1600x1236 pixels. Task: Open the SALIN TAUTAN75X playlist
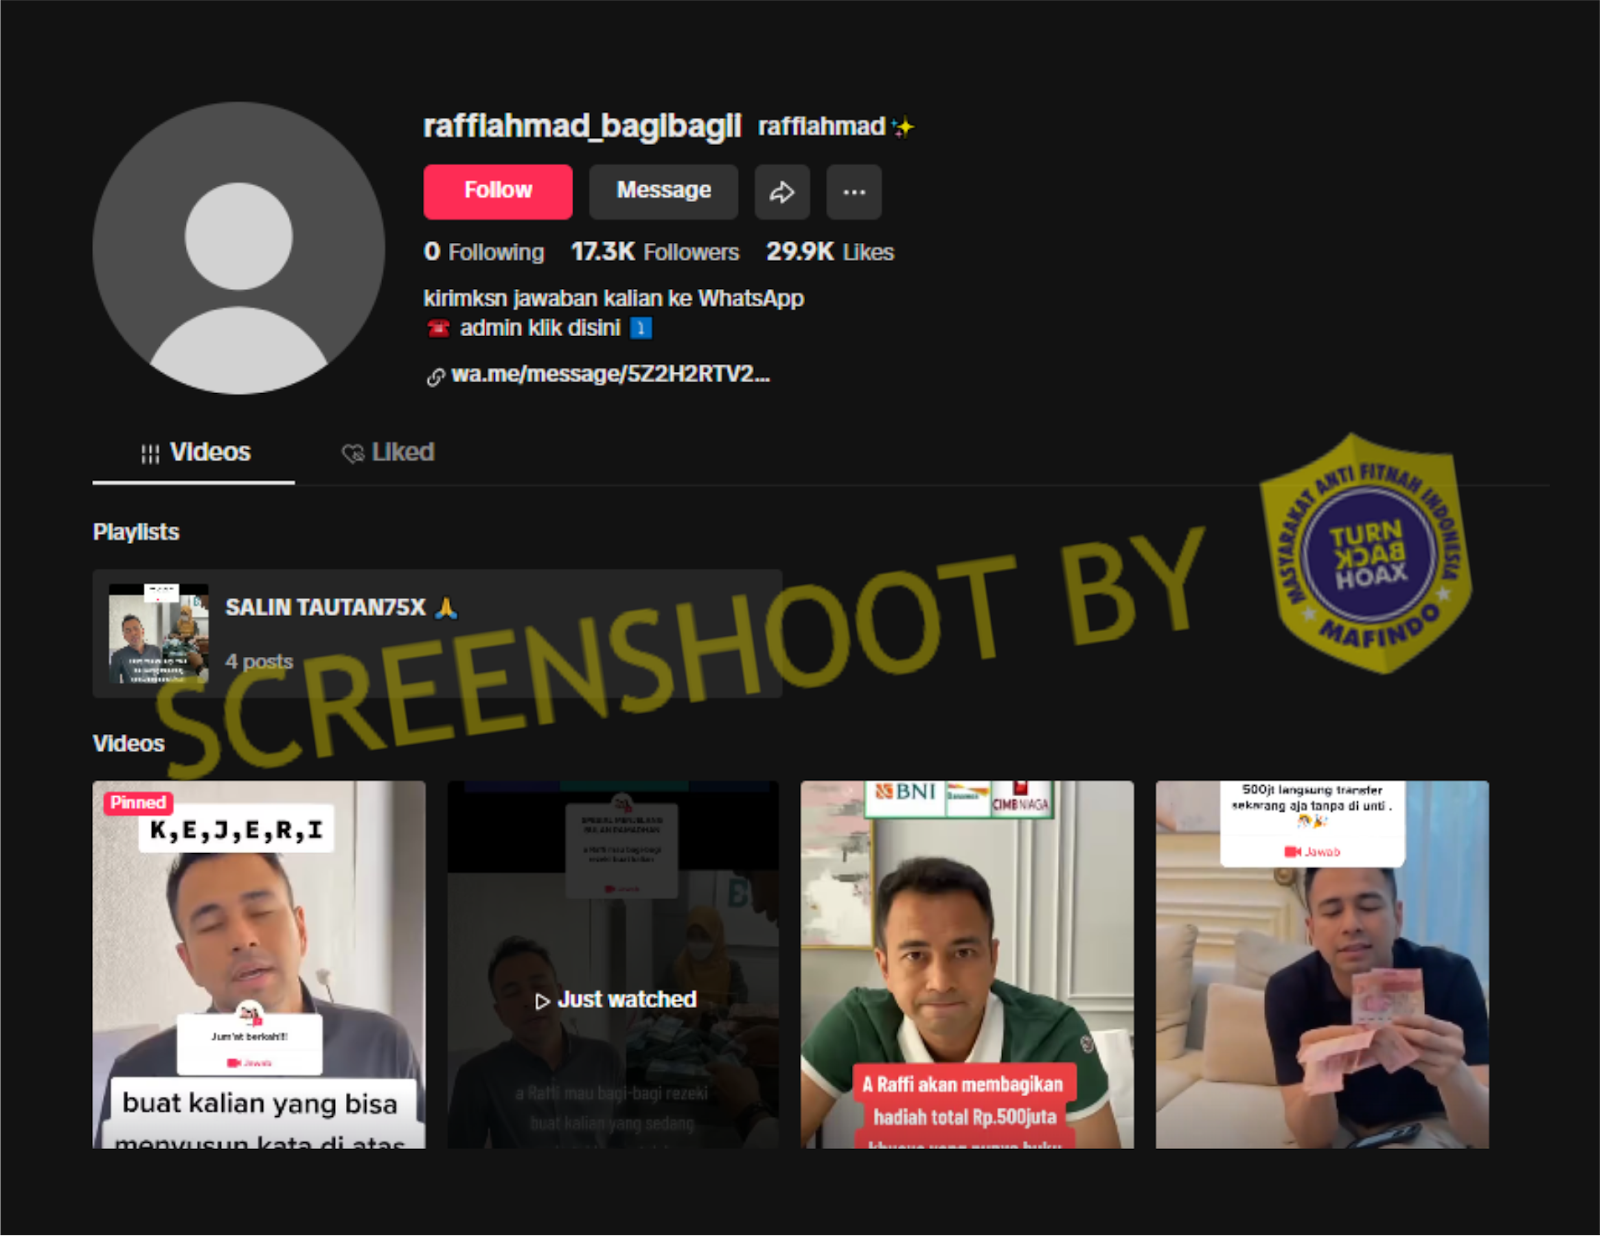click(326, 608)
